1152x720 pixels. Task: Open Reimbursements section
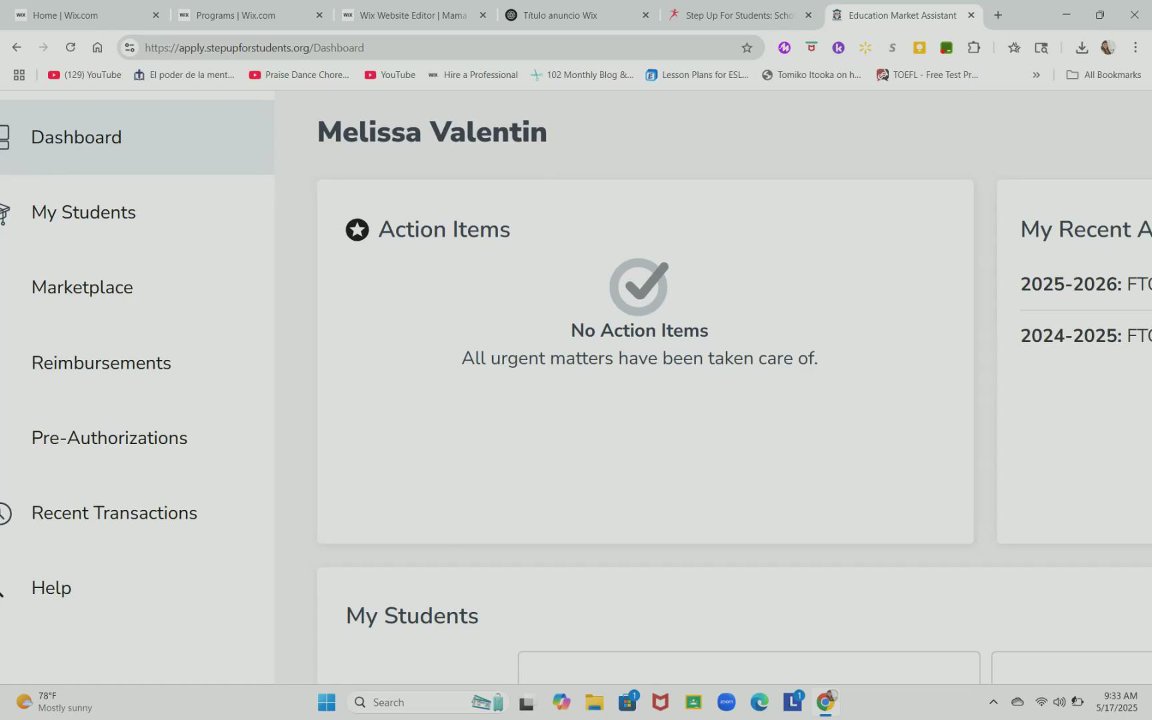coord(101,363)
